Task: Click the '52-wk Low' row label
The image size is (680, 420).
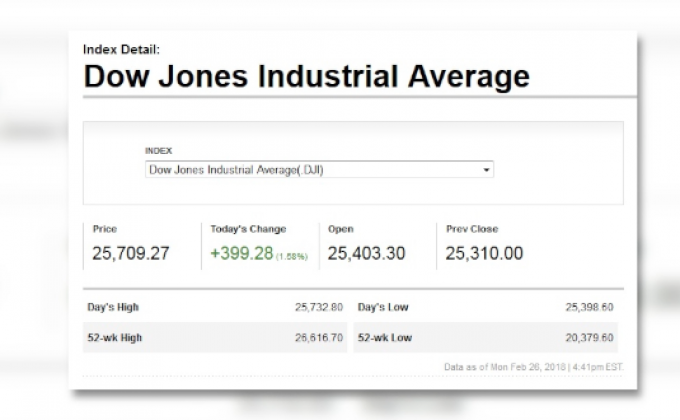Action: (x=384, y=338)
